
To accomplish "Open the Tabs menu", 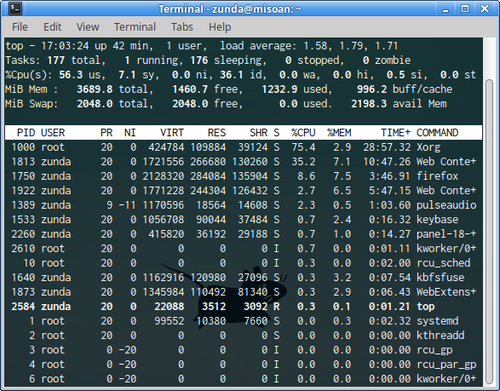I will 182,27.
